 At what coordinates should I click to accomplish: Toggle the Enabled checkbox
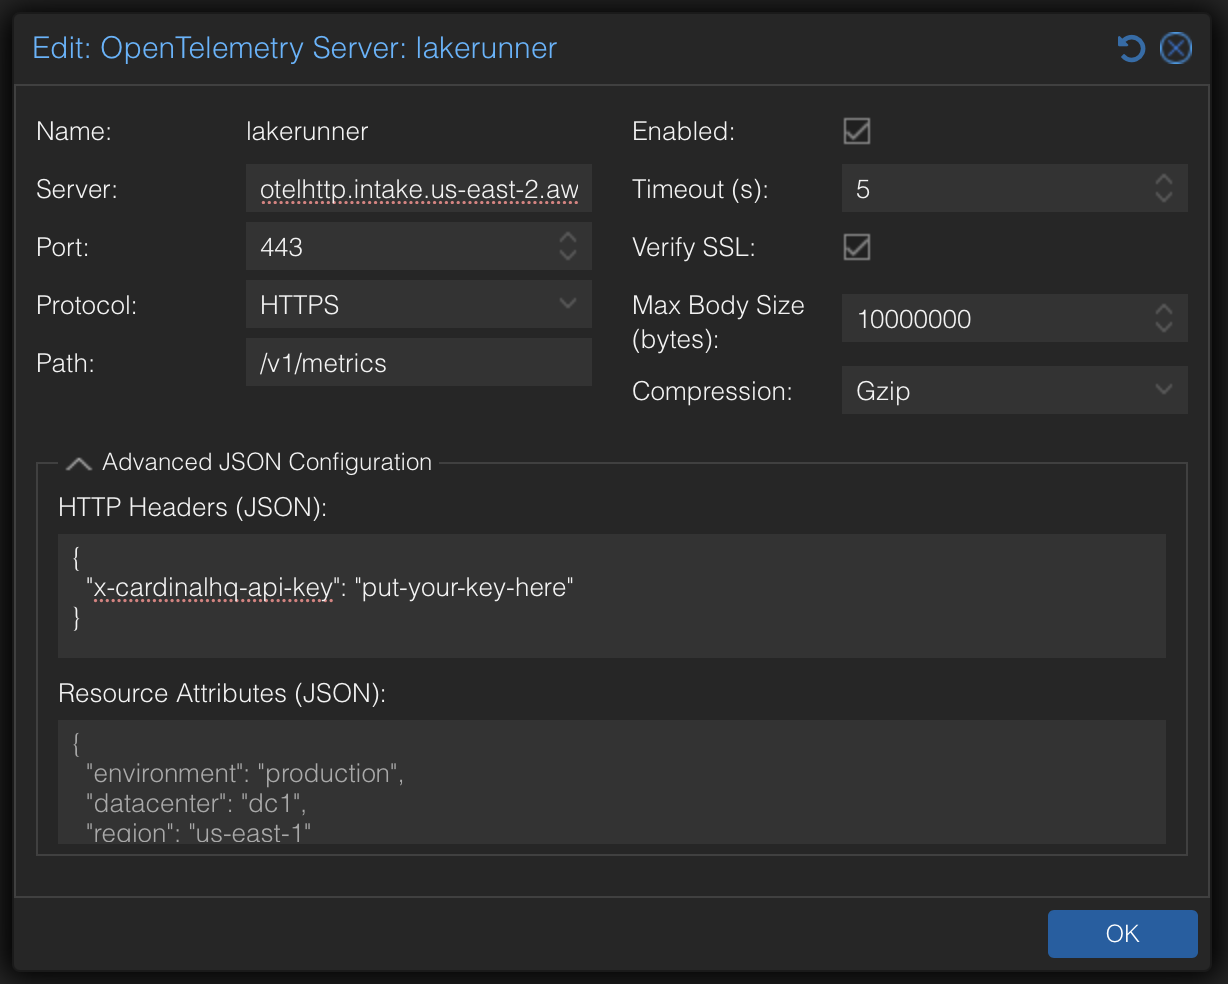857,131
